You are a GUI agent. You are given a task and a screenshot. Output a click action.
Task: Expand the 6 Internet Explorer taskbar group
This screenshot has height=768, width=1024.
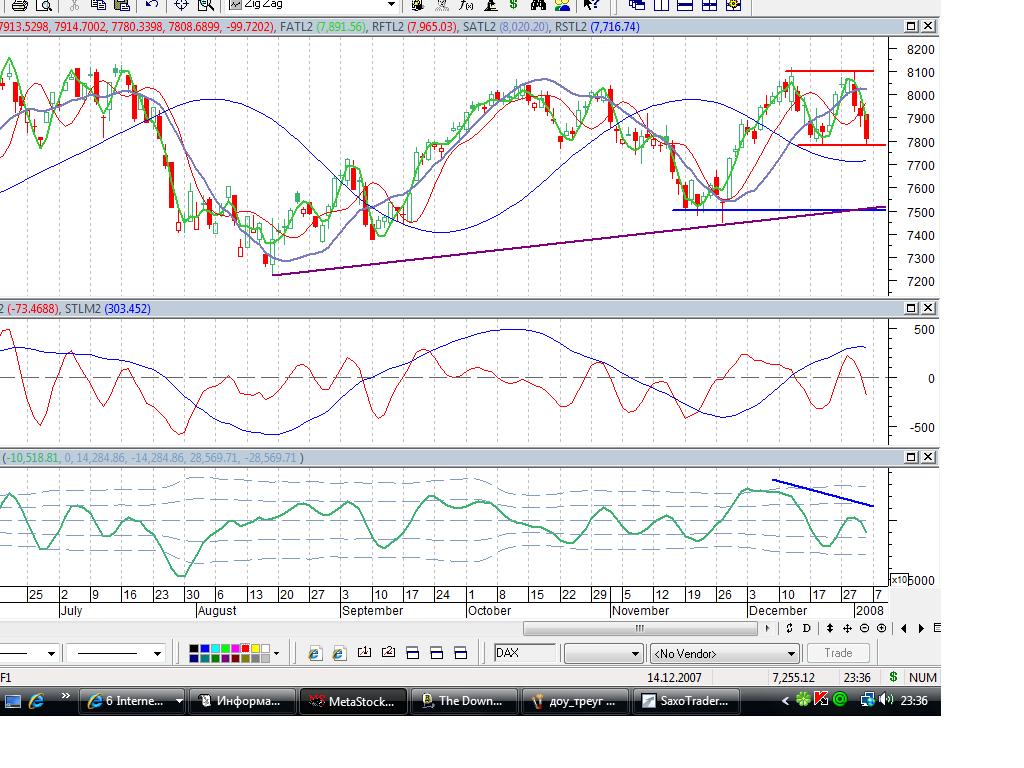(133, 701)
